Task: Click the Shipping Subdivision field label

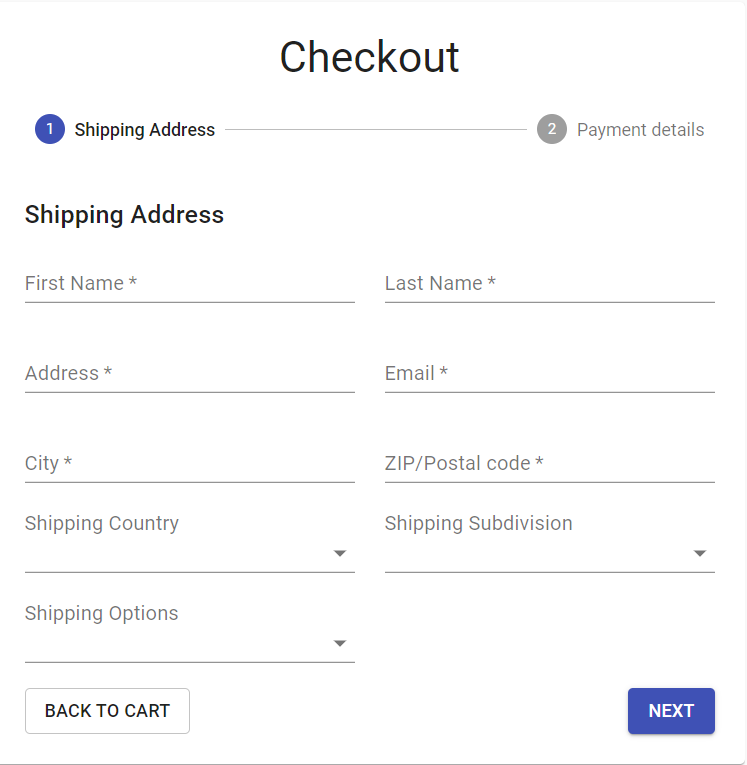Action: coord(478,524)
